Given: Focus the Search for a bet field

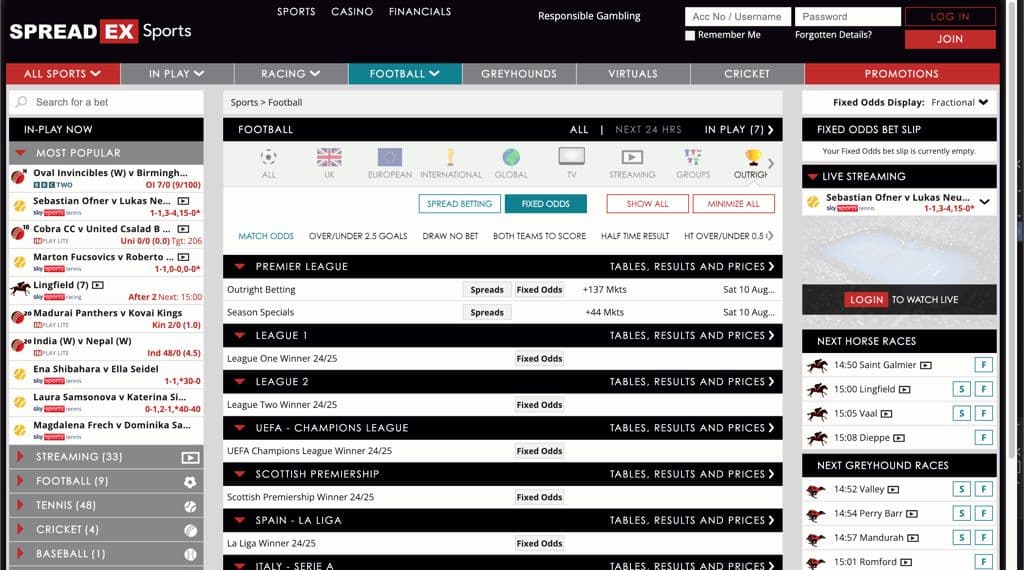Looking at the screenshot, I should 106,102.
